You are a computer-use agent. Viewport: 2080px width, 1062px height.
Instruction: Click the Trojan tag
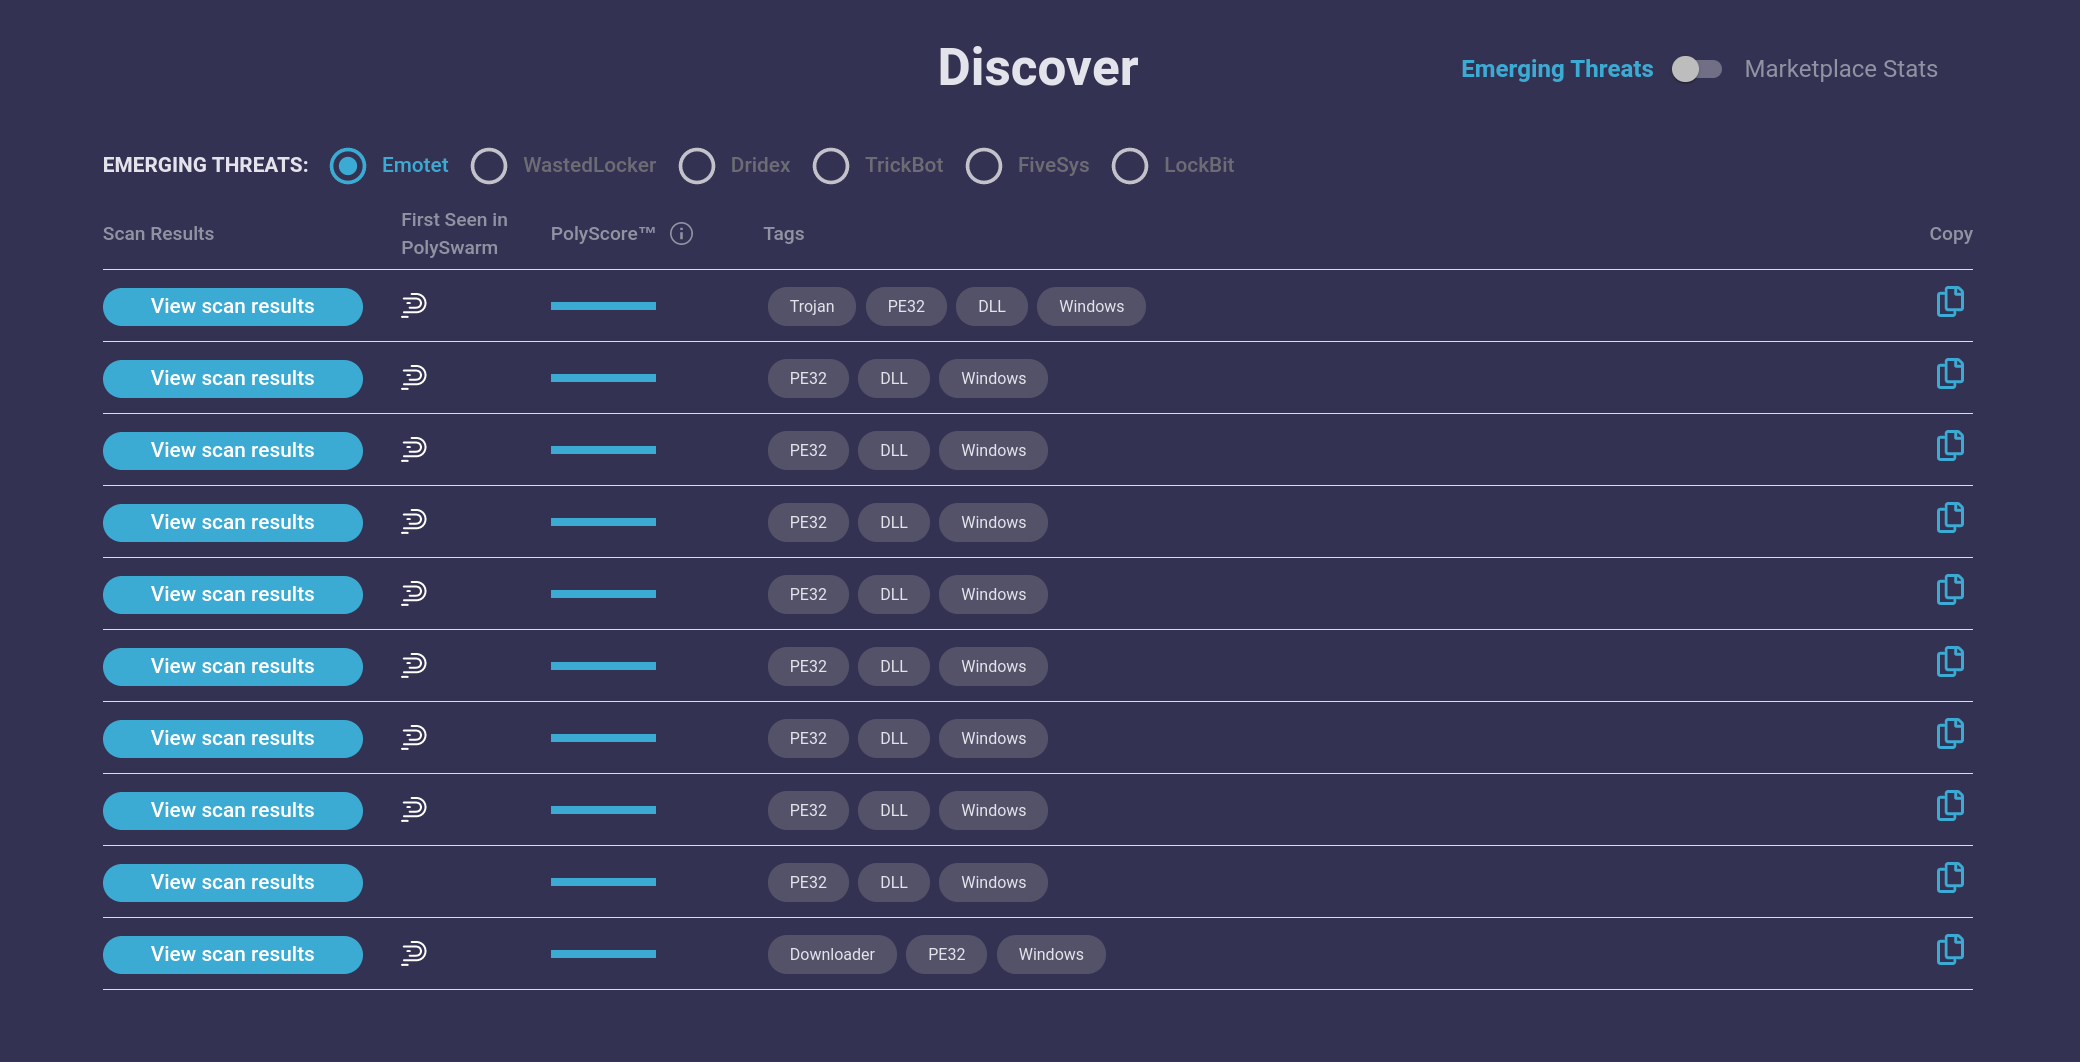(x=812, y=307)
